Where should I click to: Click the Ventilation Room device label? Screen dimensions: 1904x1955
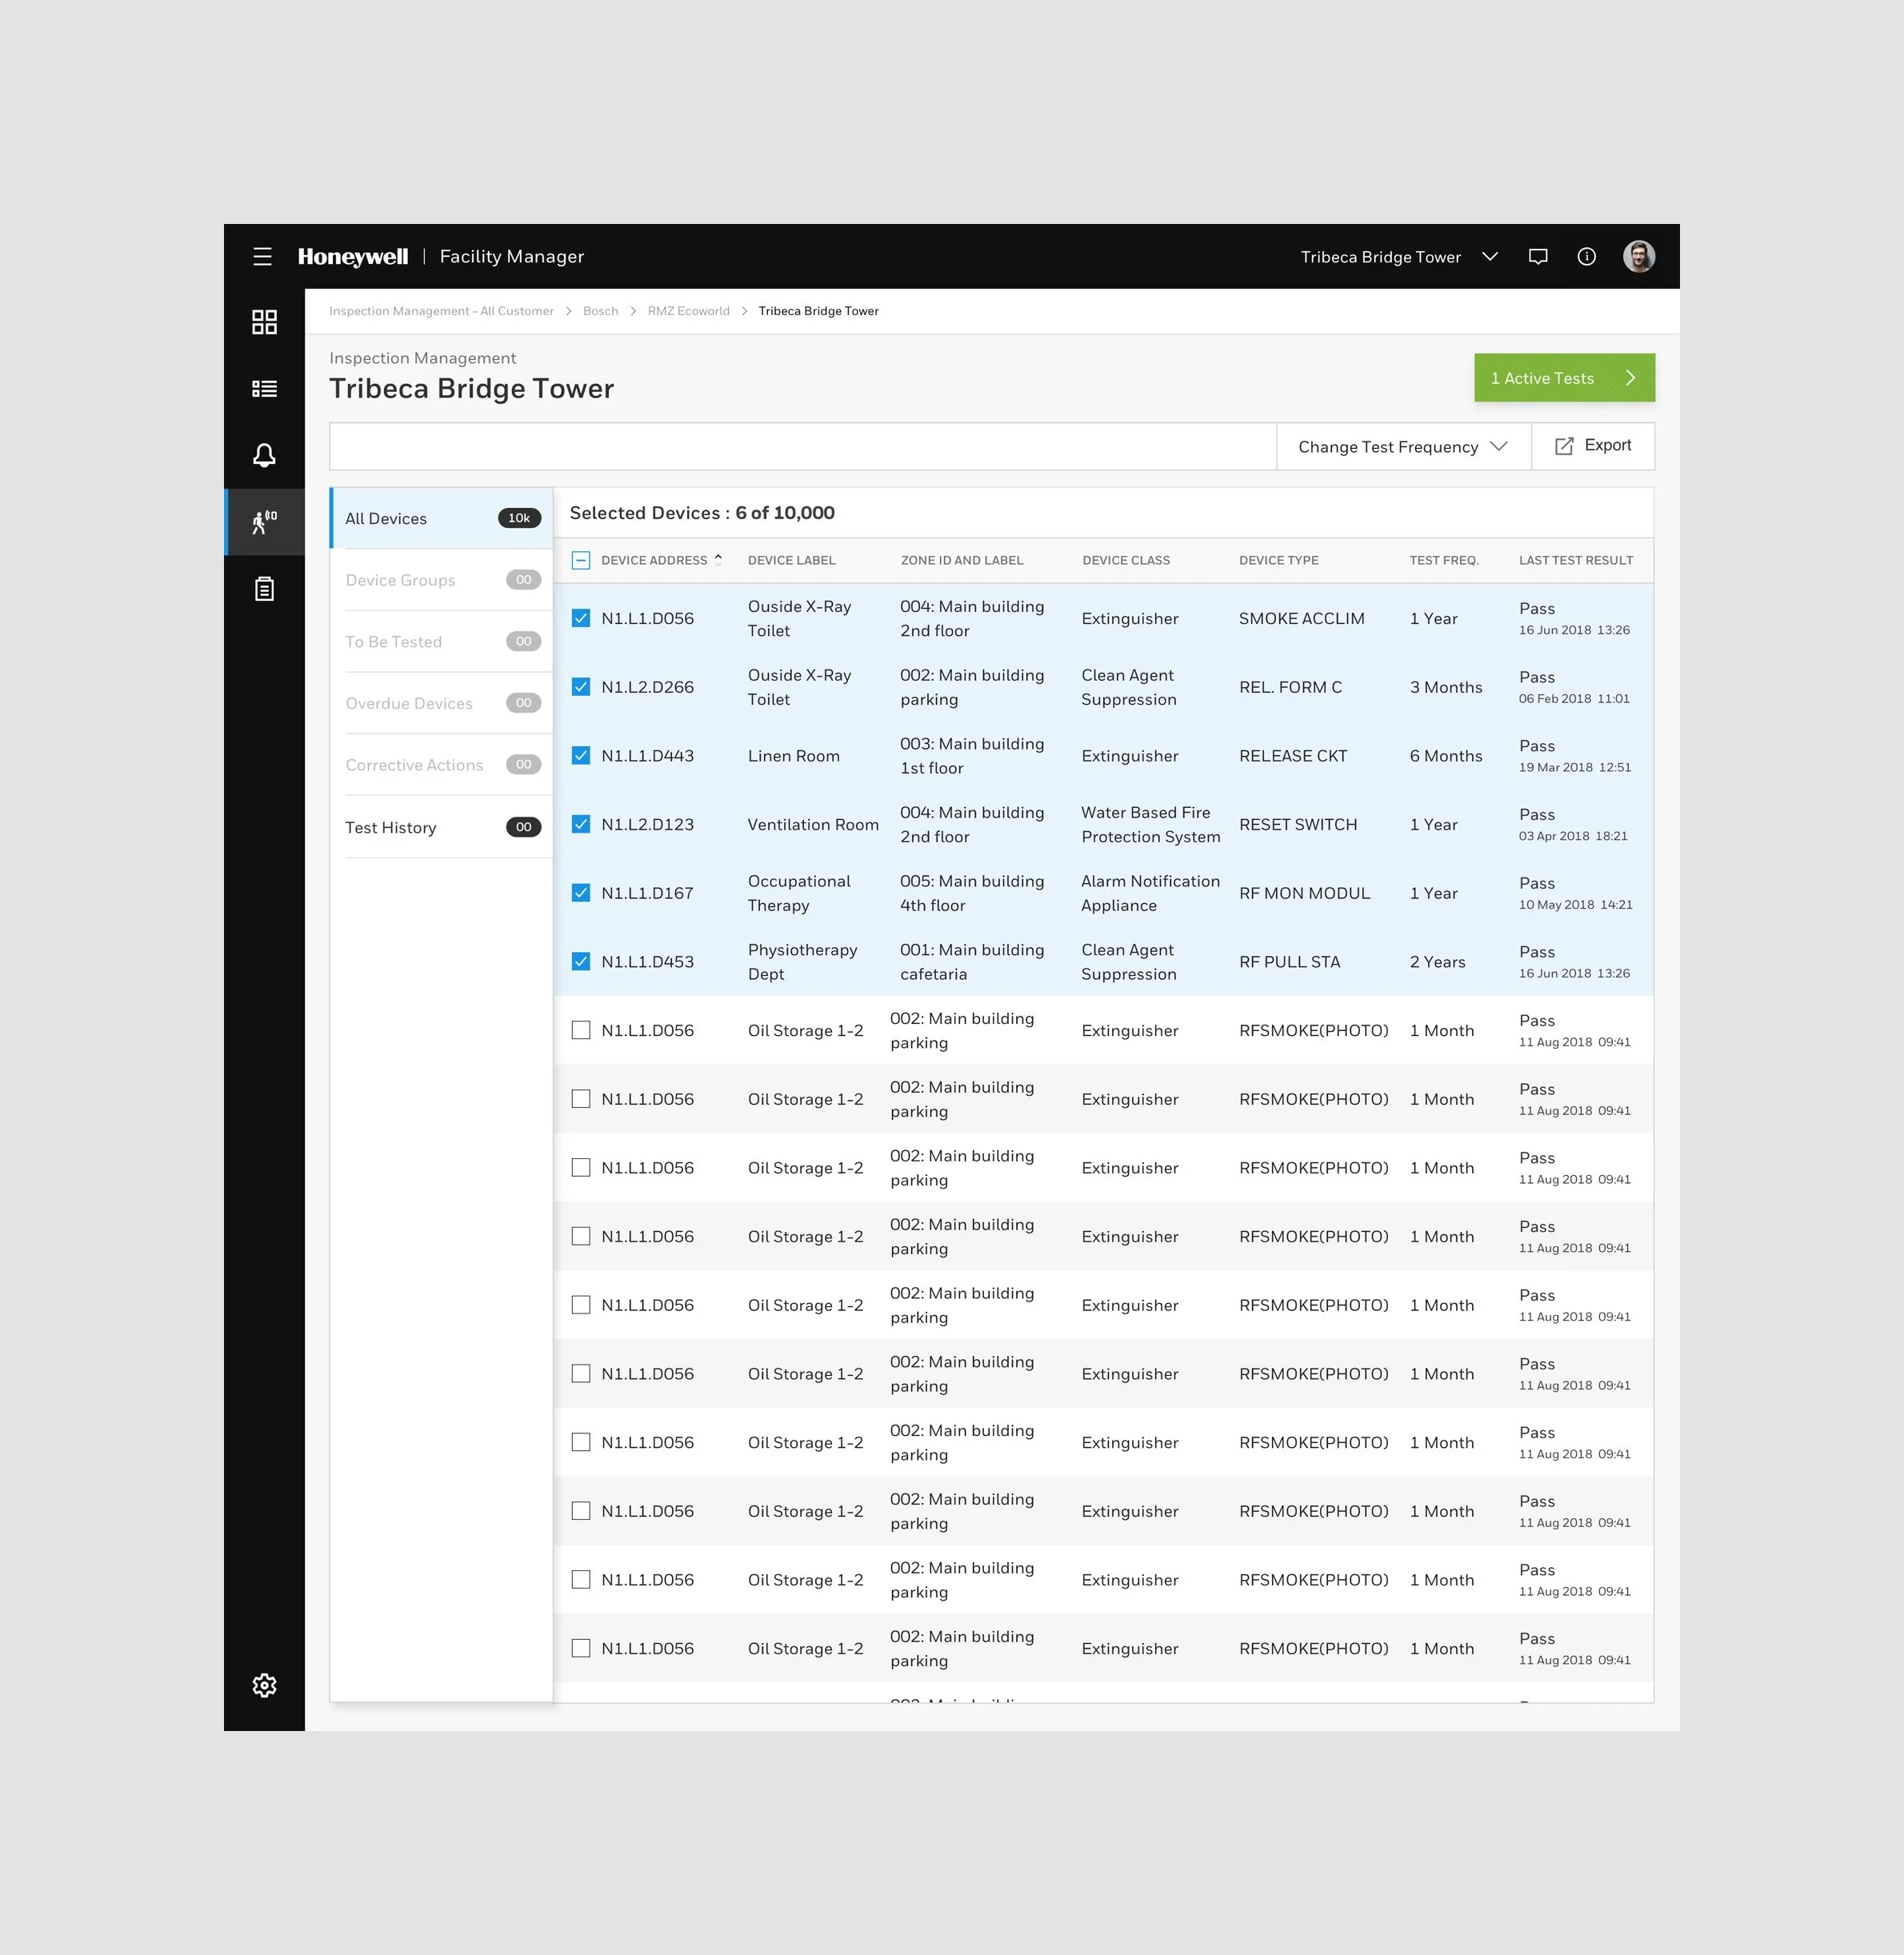tap(813, 824)
